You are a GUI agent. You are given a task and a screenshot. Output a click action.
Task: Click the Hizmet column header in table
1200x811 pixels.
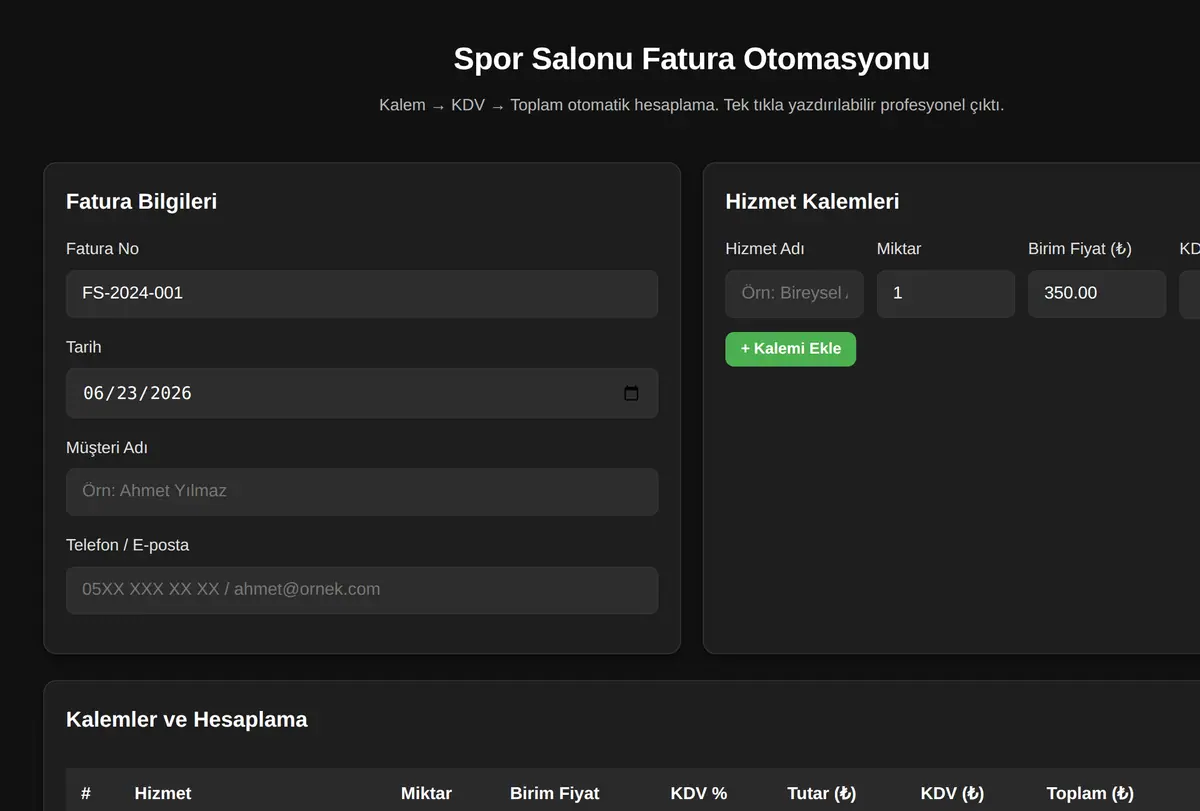[163, 793]
